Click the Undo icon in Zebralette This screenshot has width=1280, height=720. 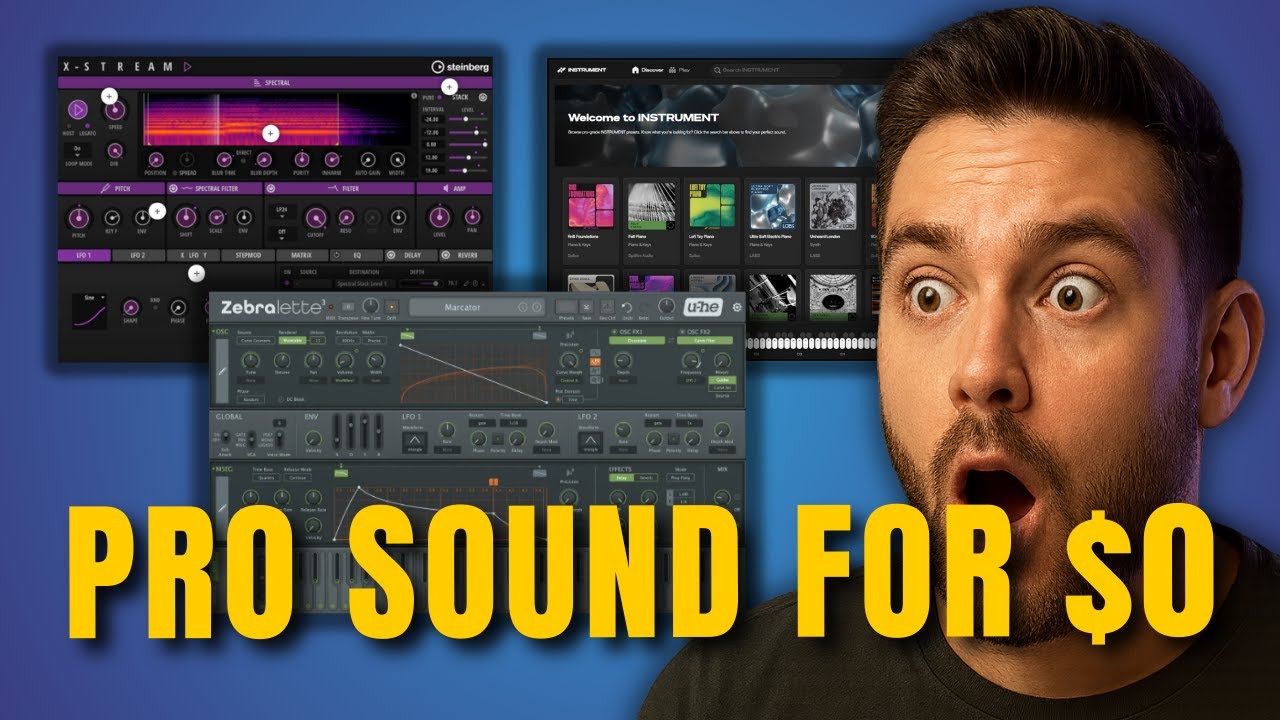[627, 307]
